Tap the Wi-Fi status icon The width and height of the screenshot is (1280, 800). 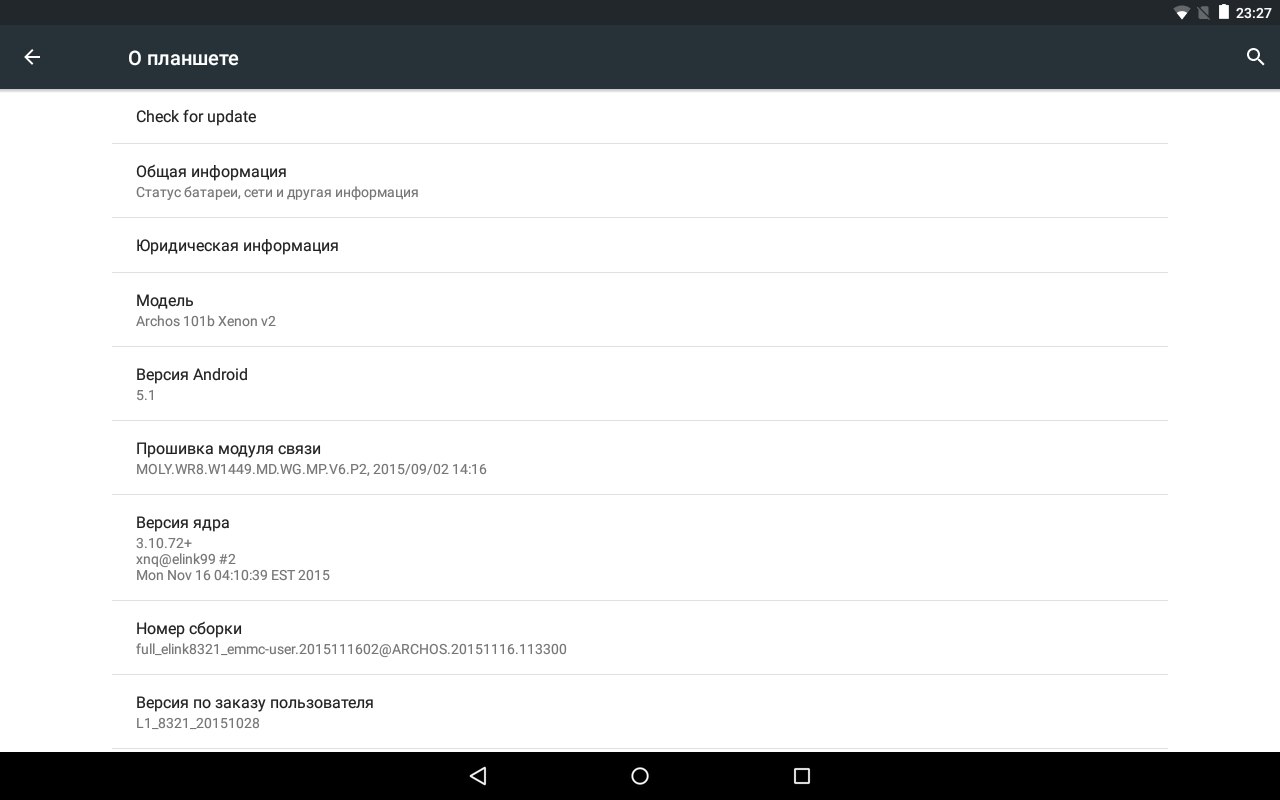pyautogui.click(x=1182, y=13)
